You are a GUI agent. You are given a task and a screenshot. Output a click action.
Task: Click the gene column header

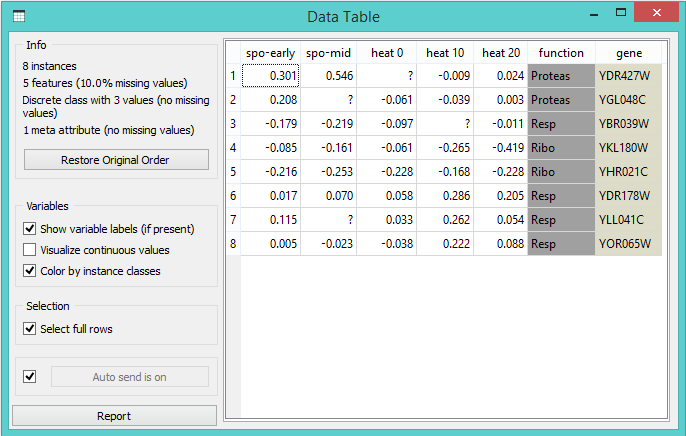[629, 53]
